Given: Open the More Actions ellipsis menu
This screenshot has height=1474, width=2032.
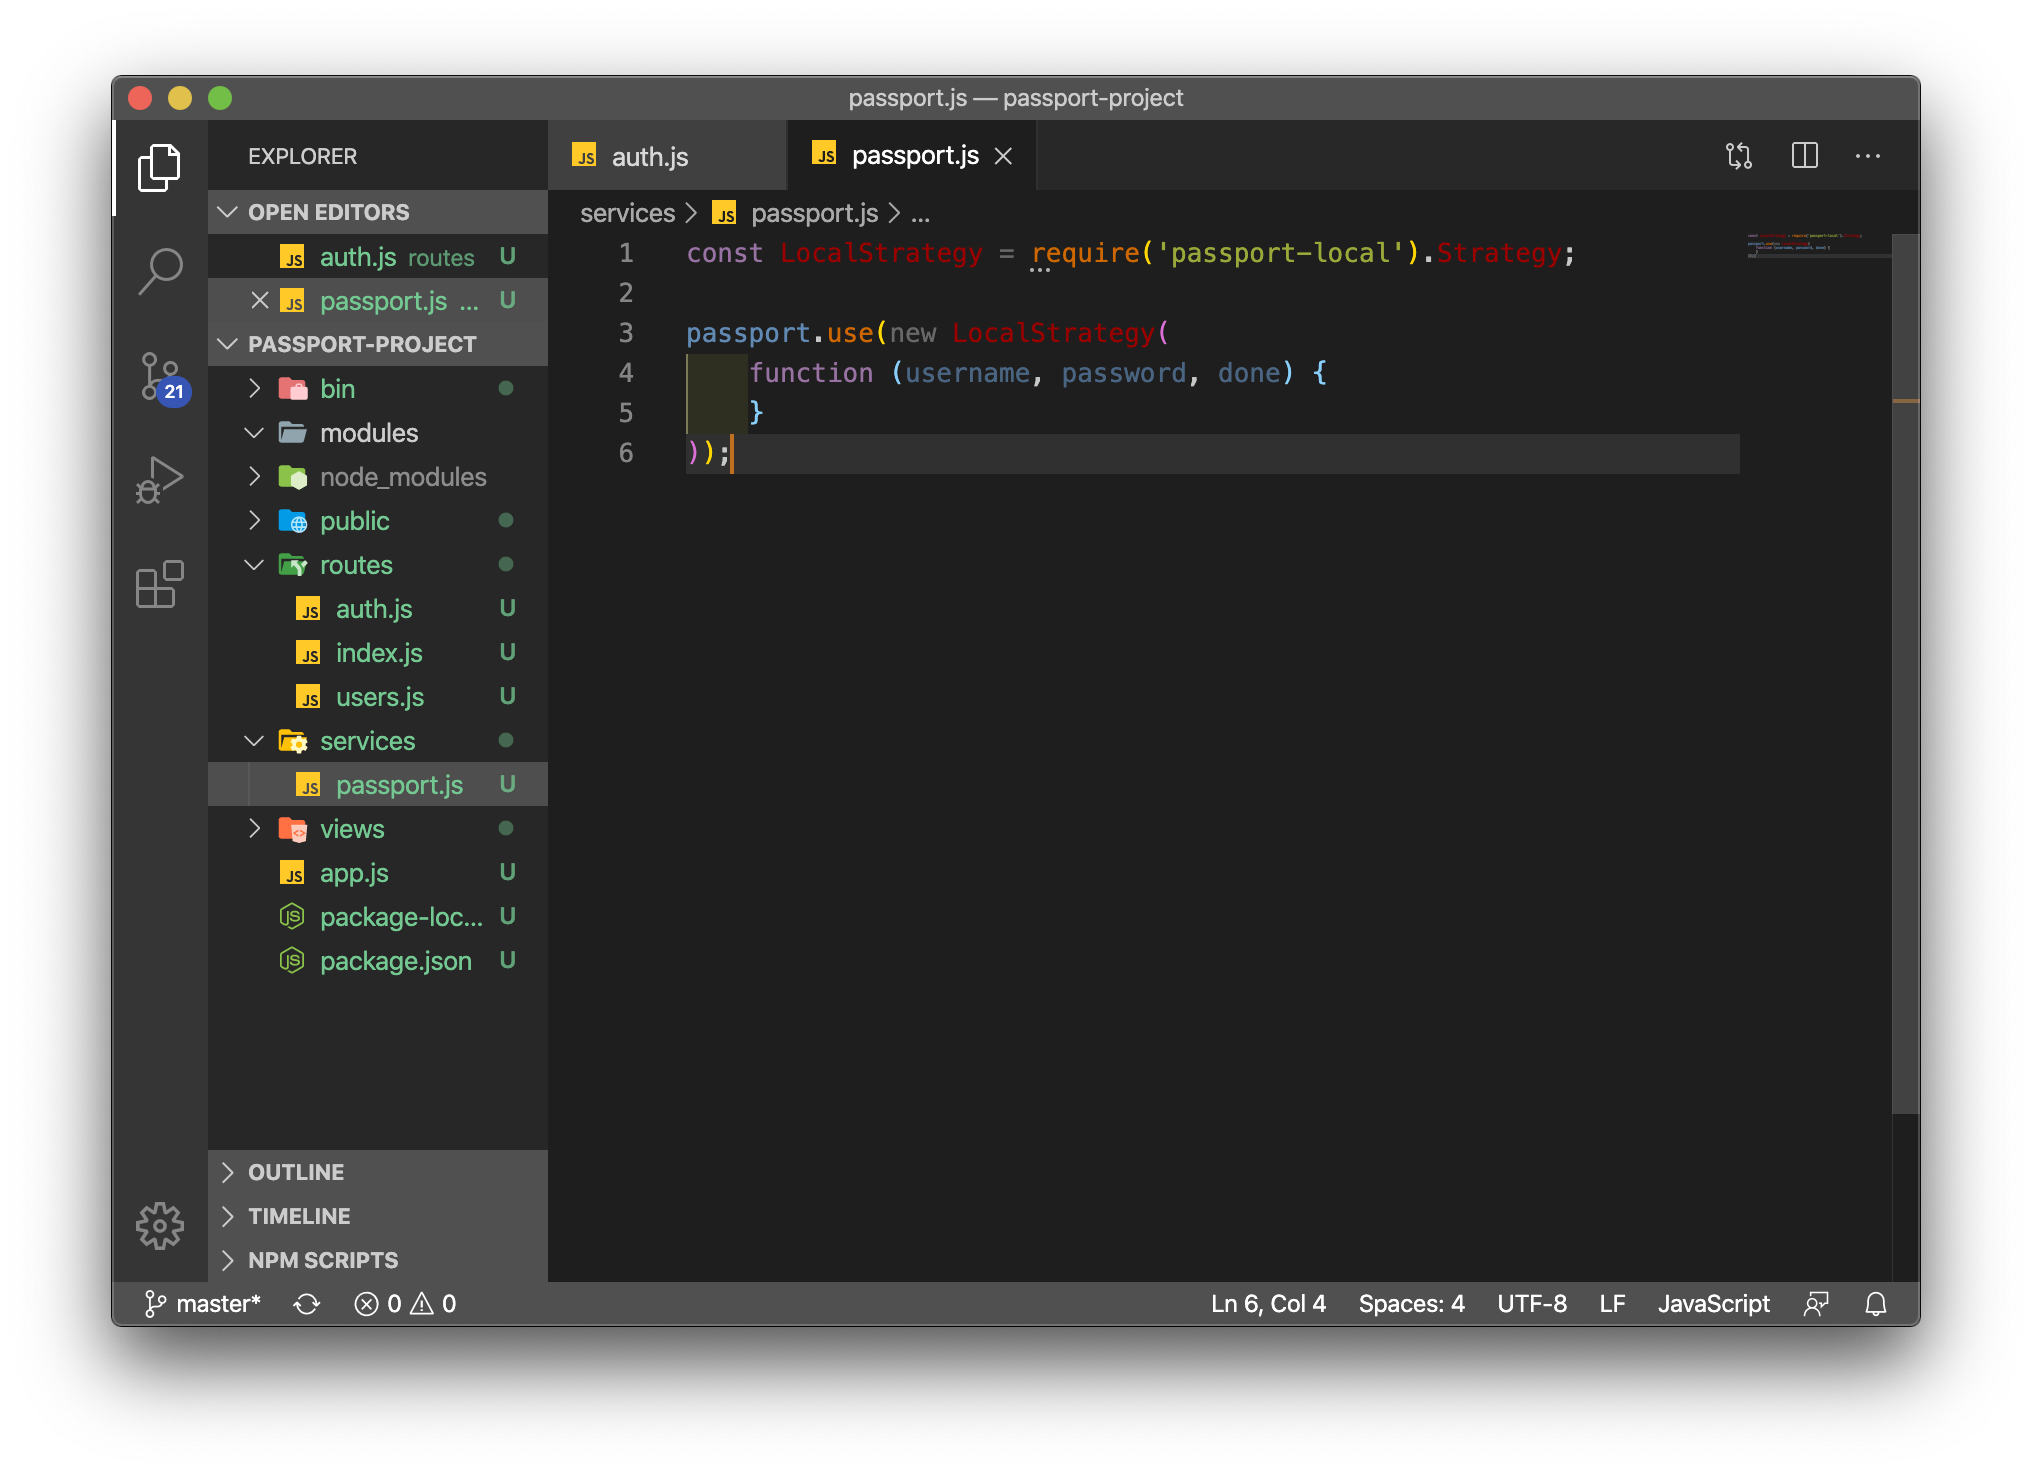Looking at the screenshot, I should coord(1867,156).
